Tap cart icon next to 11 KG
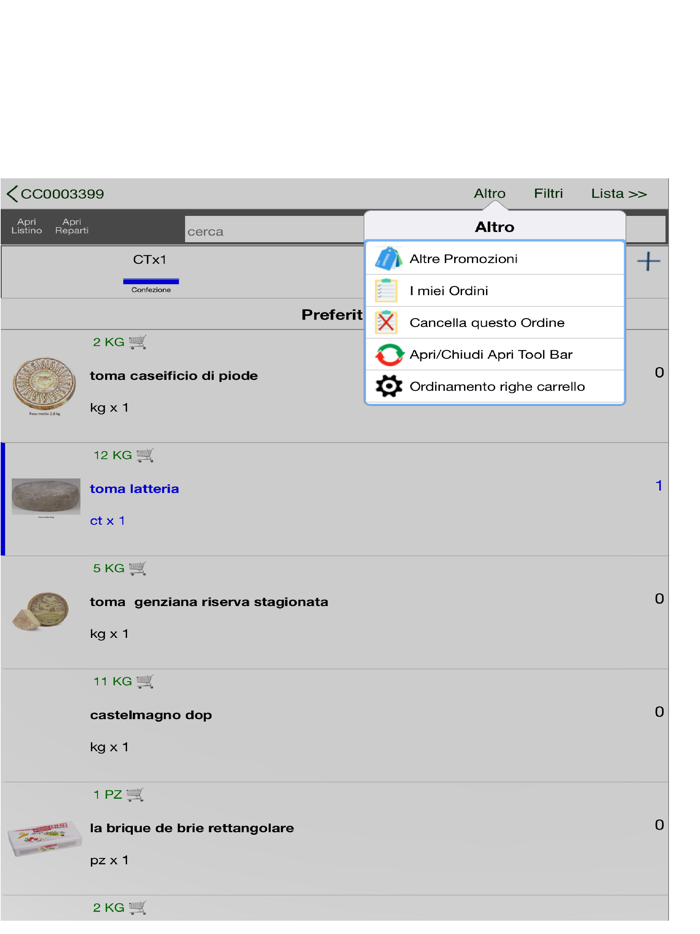700x934 pixels. click(145, 681)
